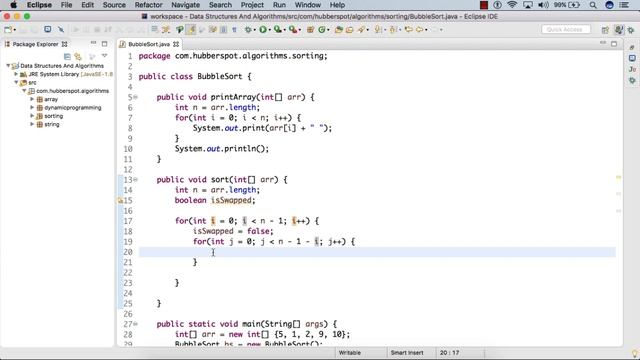Fold the sort method at line 13
Image resolution: width=640 pixels, height=360 pixels.
136,180
